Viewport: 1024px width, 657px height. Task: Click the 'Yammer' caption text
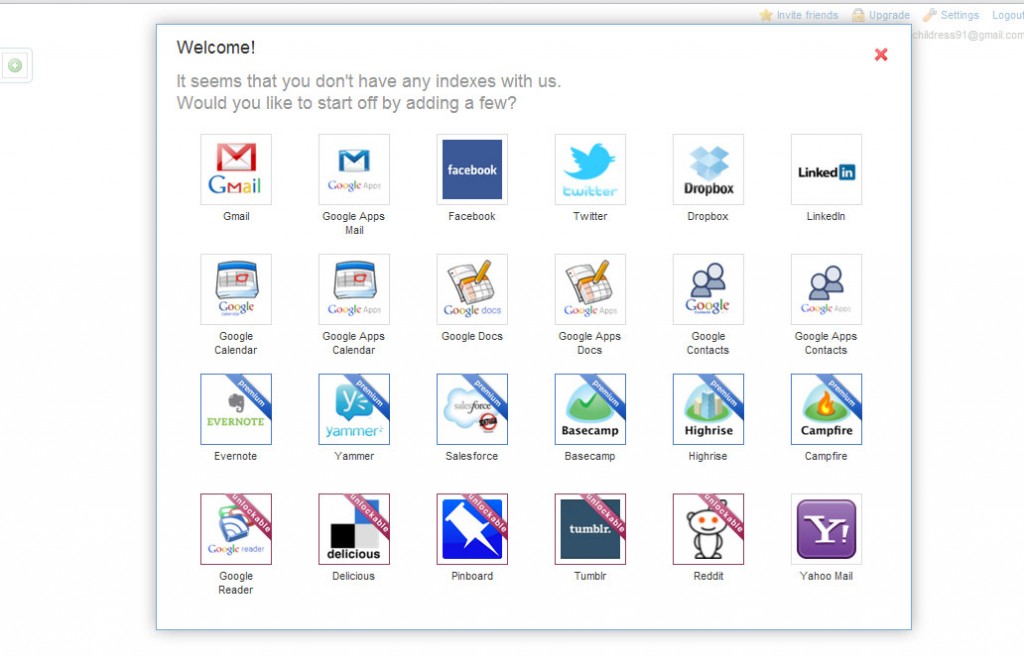coord(354,456)
